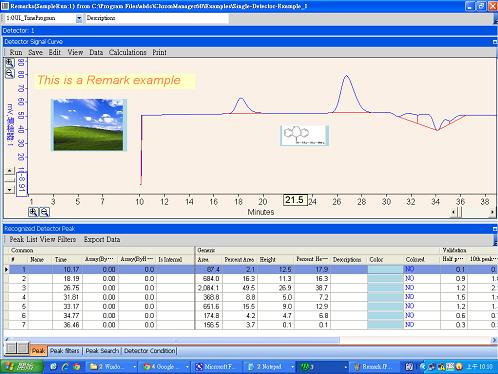The height and width of the screenshot is (374, 498).
Task: Click Export Data in peak toolbar
Action: click(102, 239)
